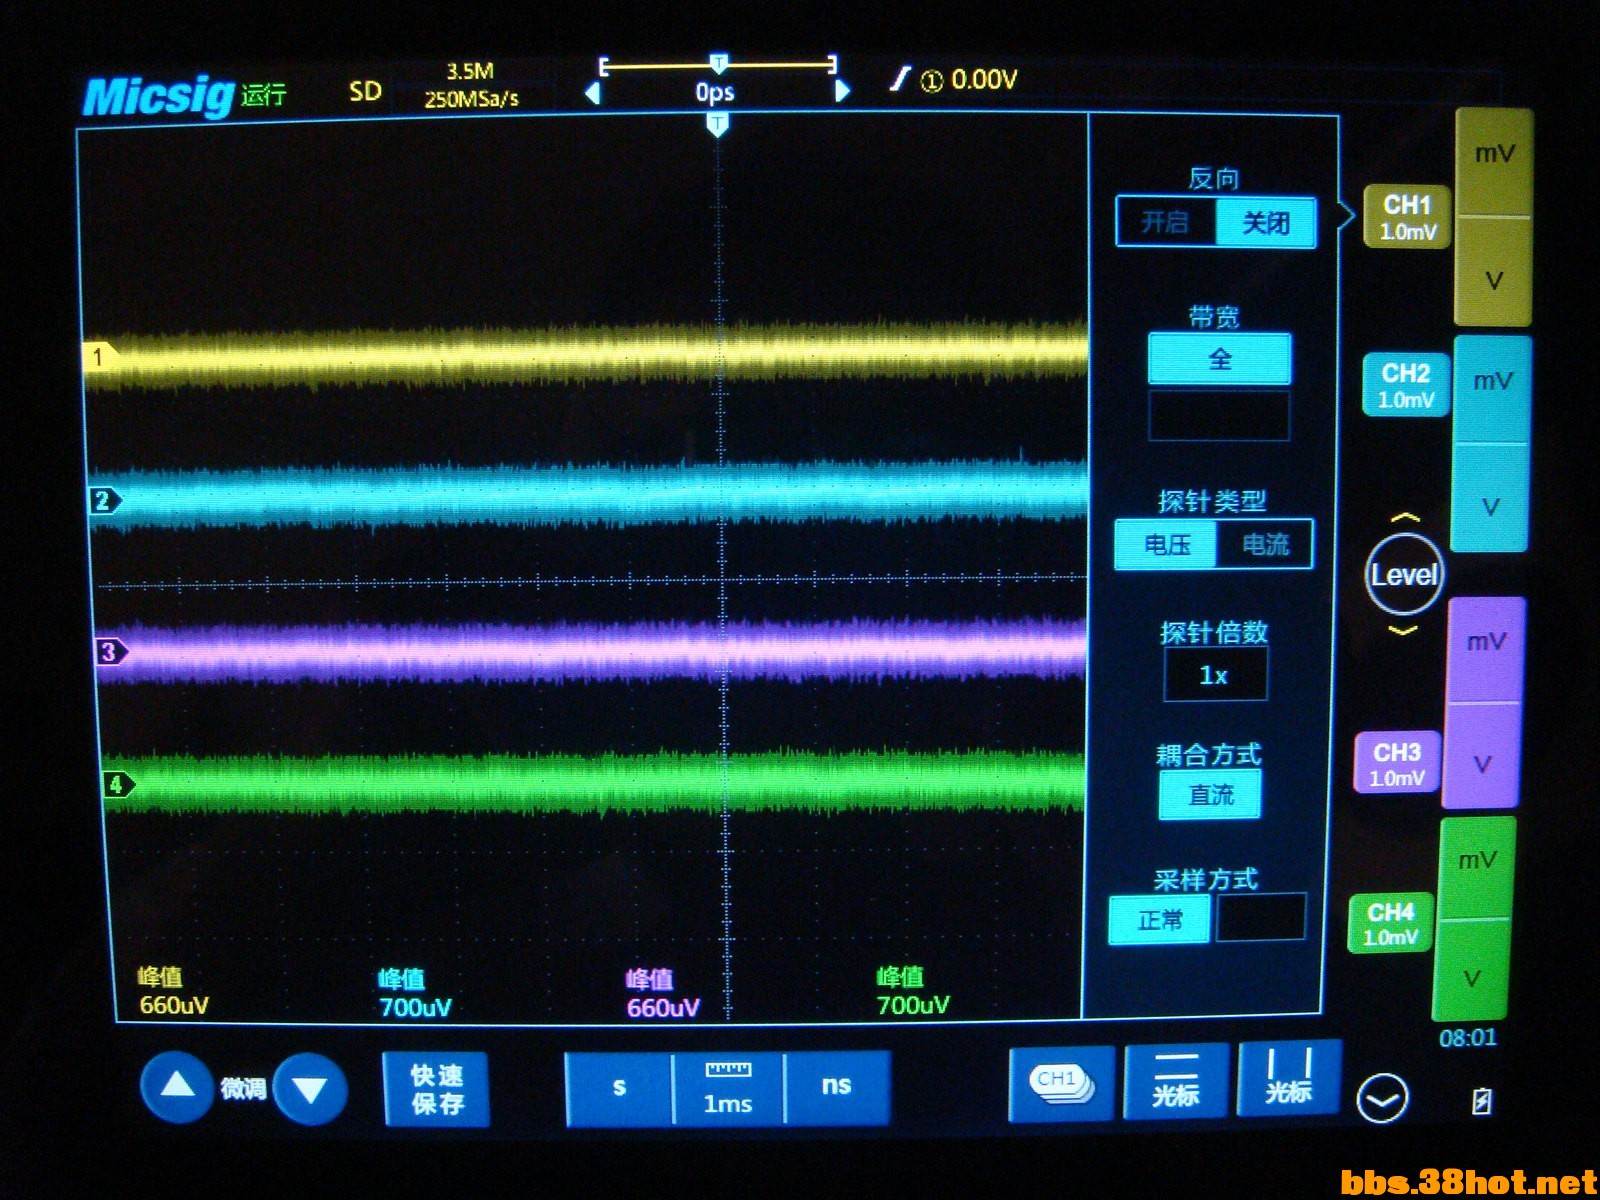Move waveform left with the left arrow
This screenshot has height=1200, width=1600.
[594, 93]
